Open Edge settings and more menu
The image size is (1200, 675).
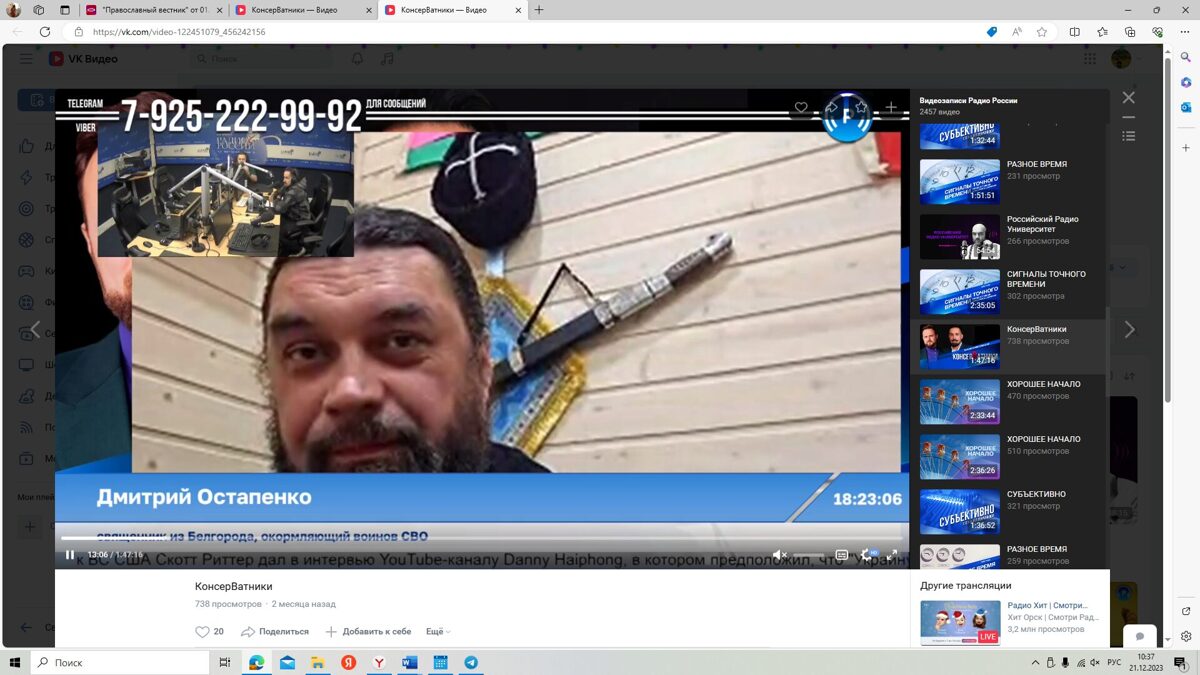pos(1185,32)
